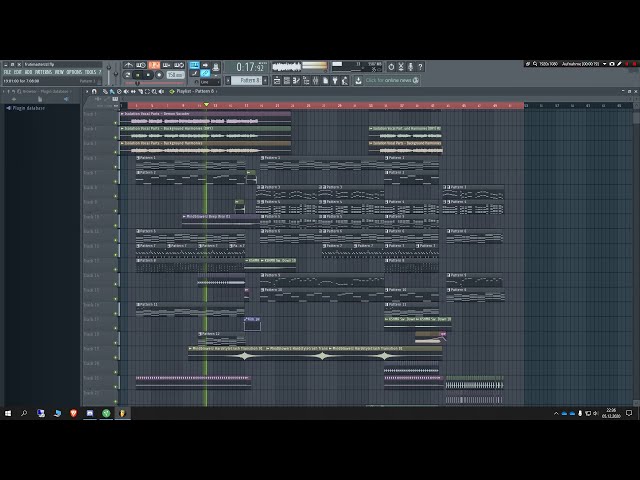The width and height of the screenshot is (640, 480).
Task: Click the download content library icon
Action: click(358, 80)
